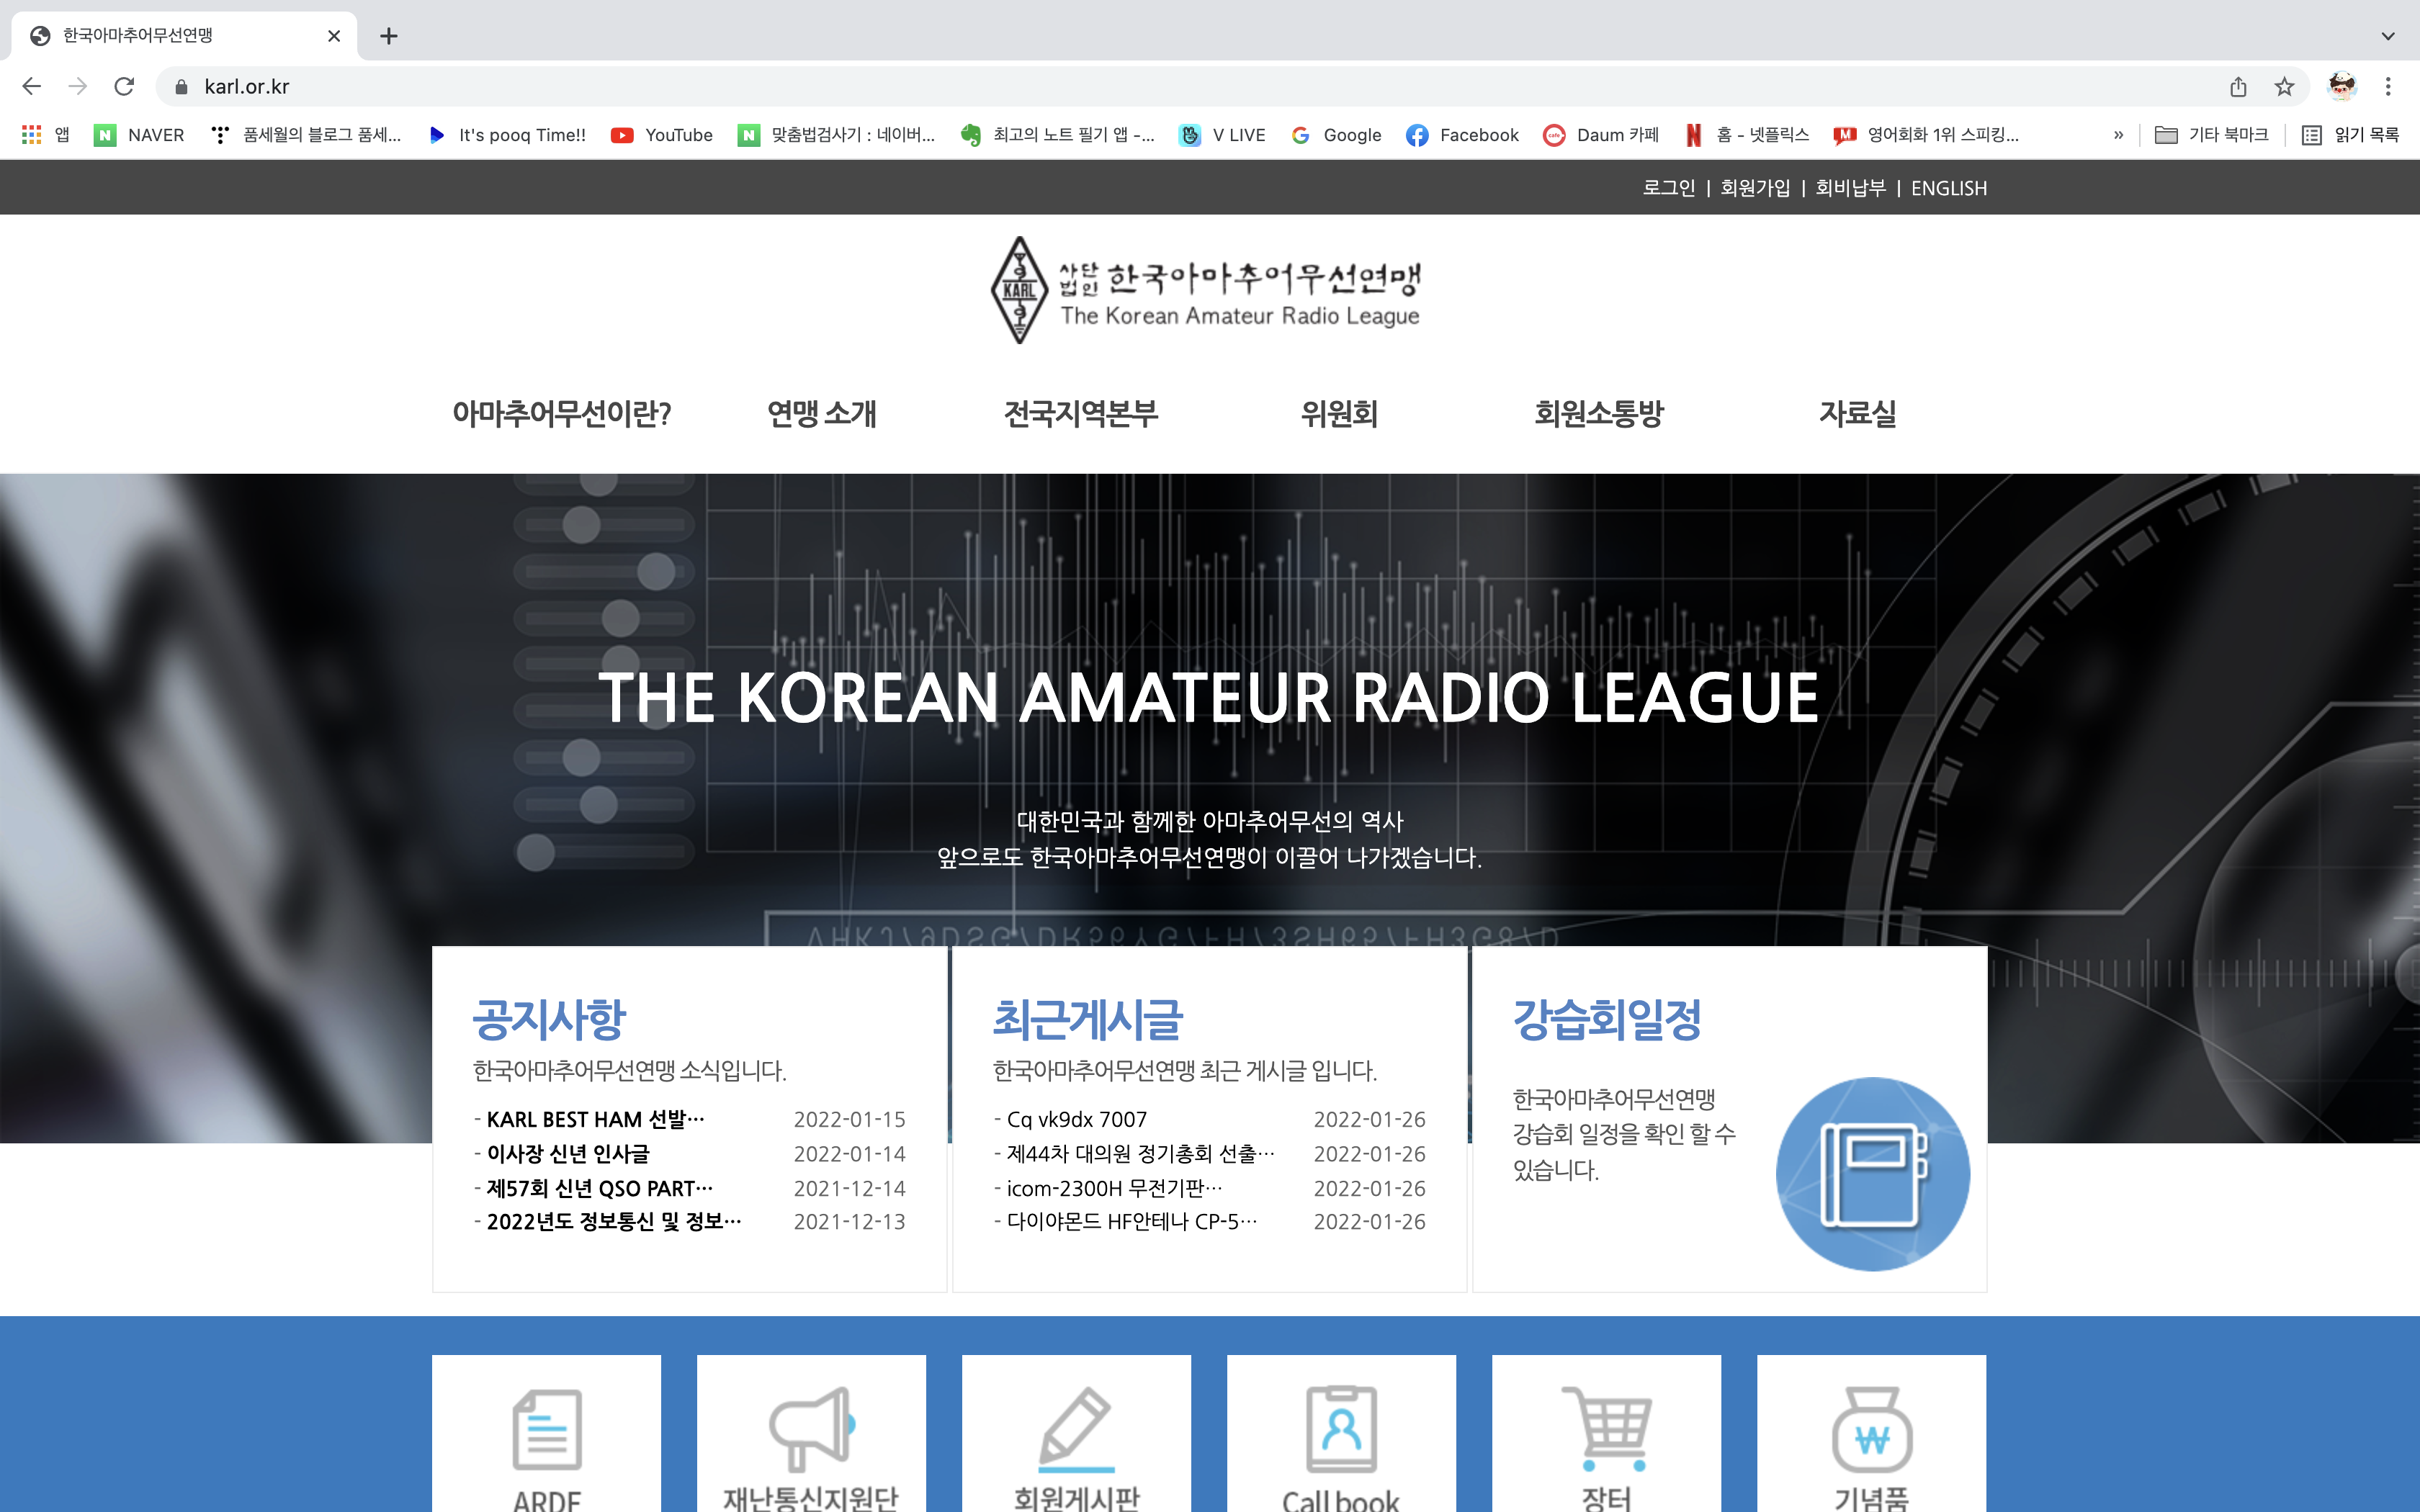Open the 연맹 소개 menu
This screenshot has width=2420, height=1512.
coord(821,413)
